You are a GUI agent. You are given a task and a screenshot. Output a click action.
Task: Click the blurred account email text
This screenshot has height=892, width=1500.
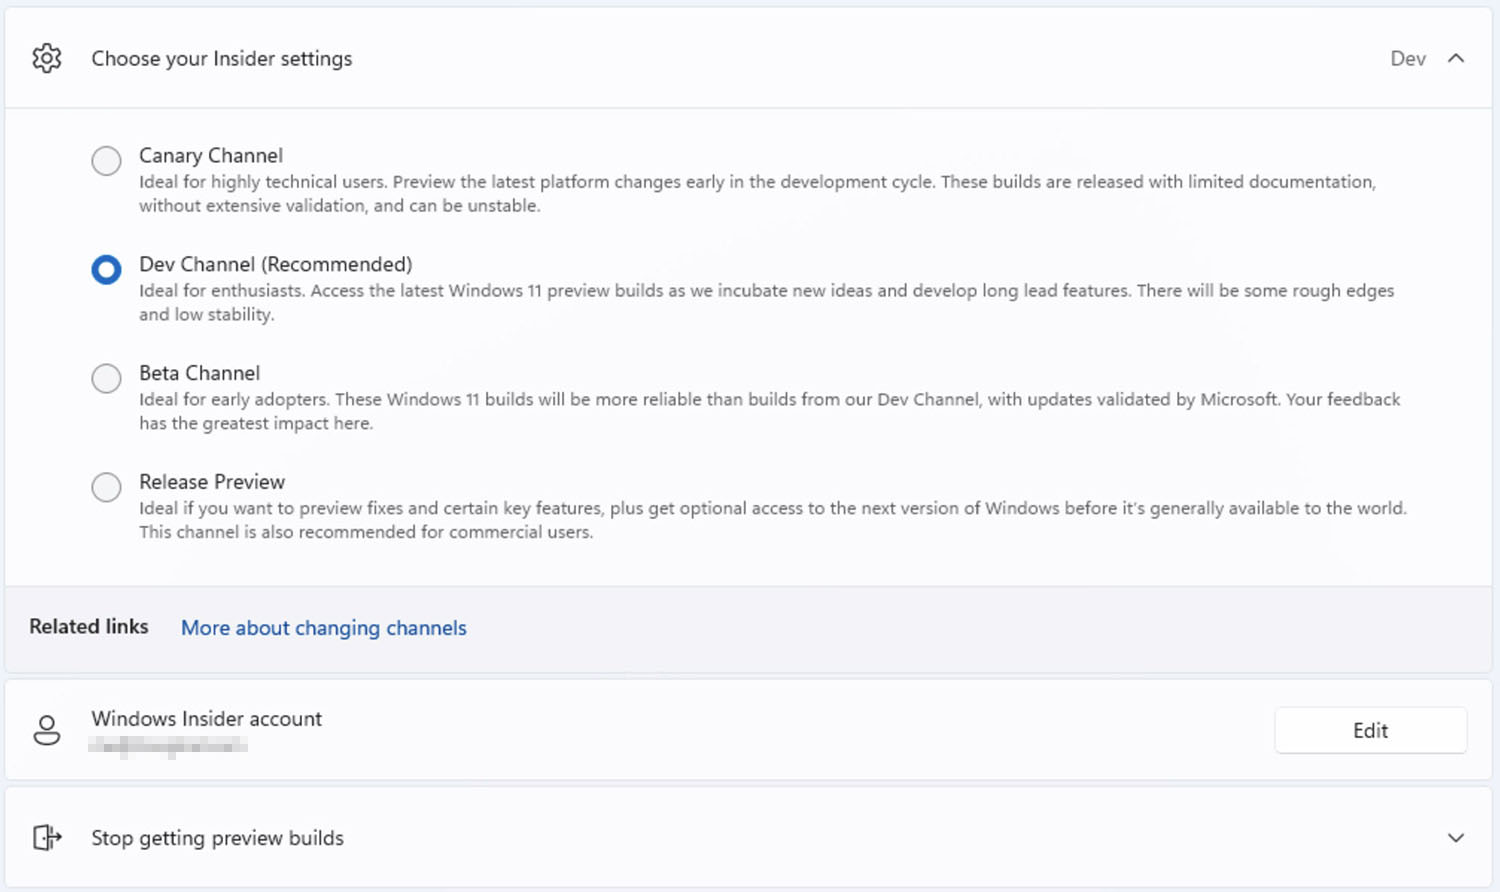[168, 746]
